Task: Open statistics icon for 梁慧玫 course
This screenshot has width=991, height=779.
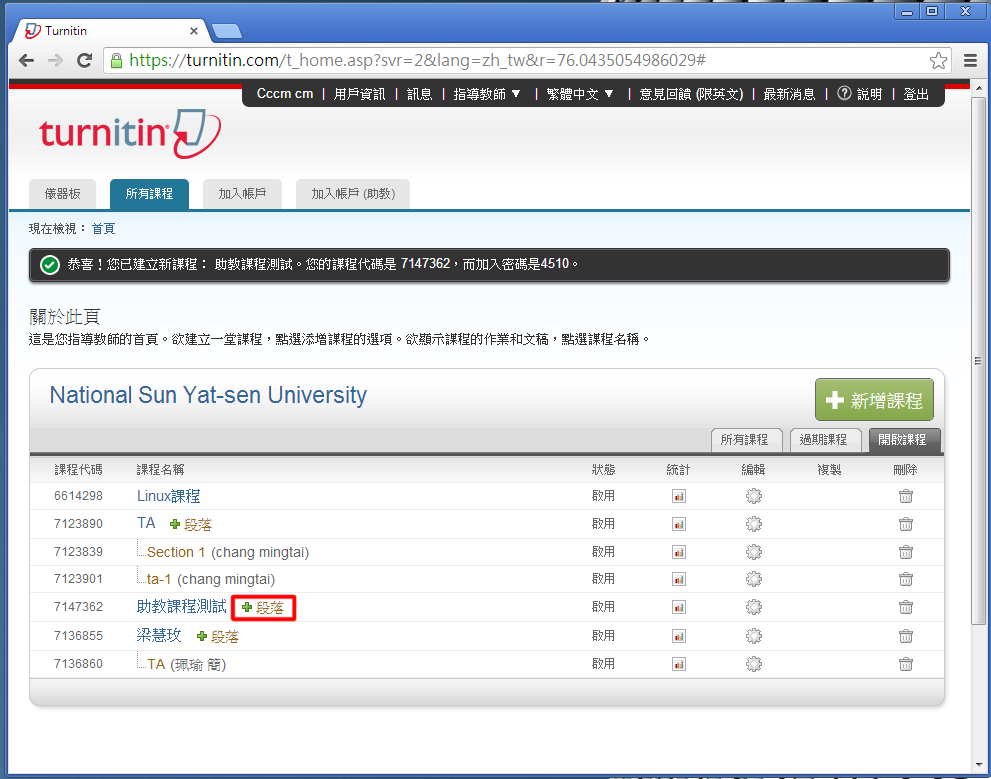Action: pyautogui.click(x=679, y=636)
